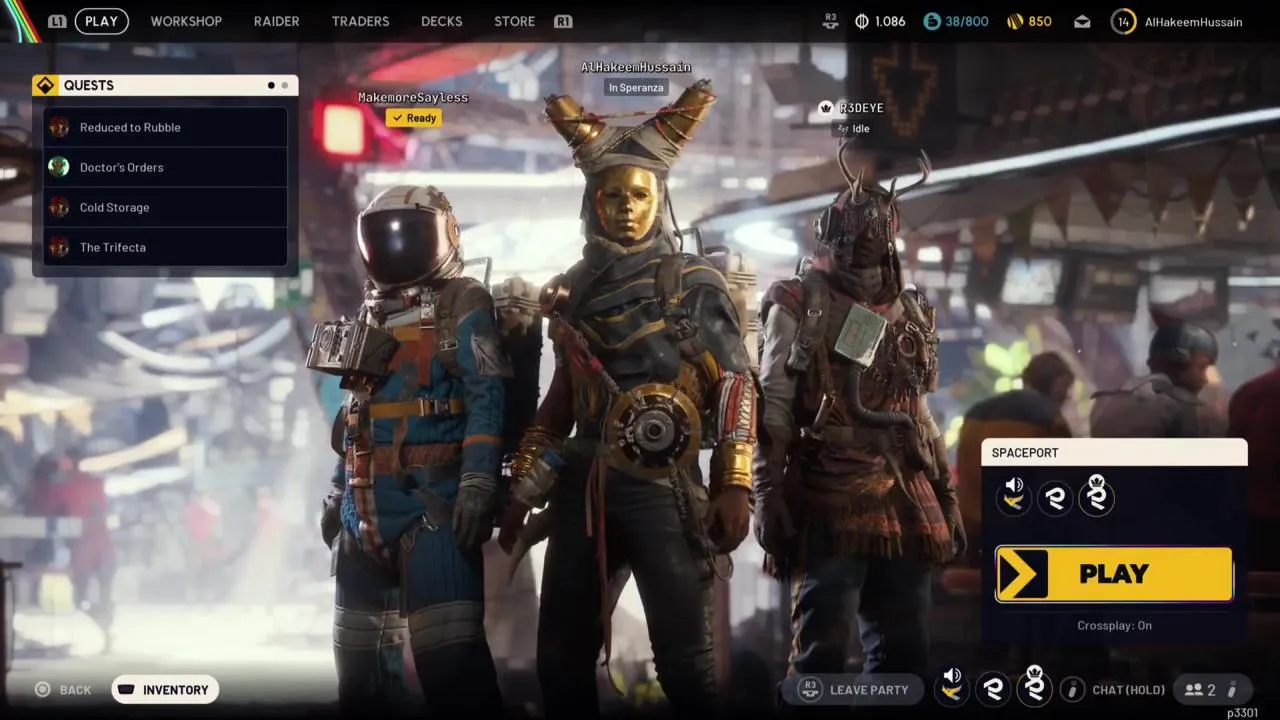Click the level 14 progress ring

1124,21
